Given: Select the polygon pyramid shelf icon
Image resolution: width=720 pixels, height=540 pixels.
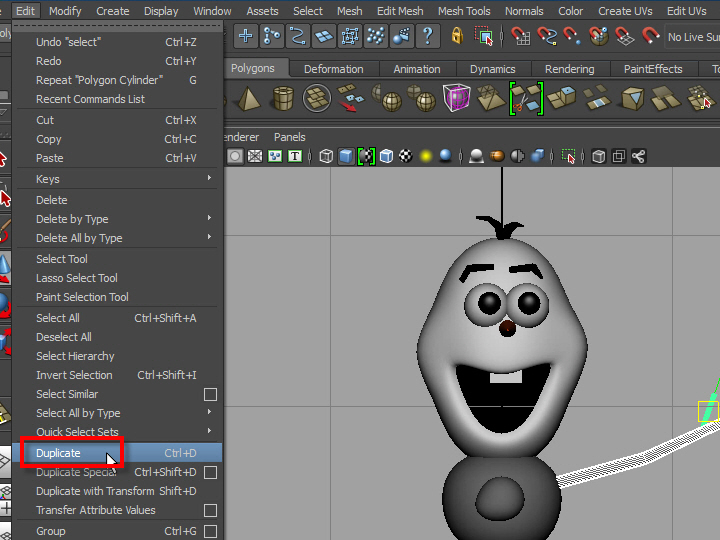Looking at the screenshot, I should 249,98.
